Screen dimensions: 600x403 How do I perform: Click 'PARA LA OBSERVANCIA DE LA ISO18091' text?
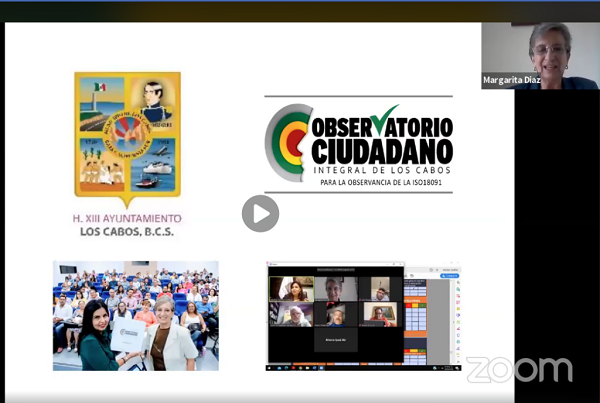pyautogui.click(x=381, y=183)
